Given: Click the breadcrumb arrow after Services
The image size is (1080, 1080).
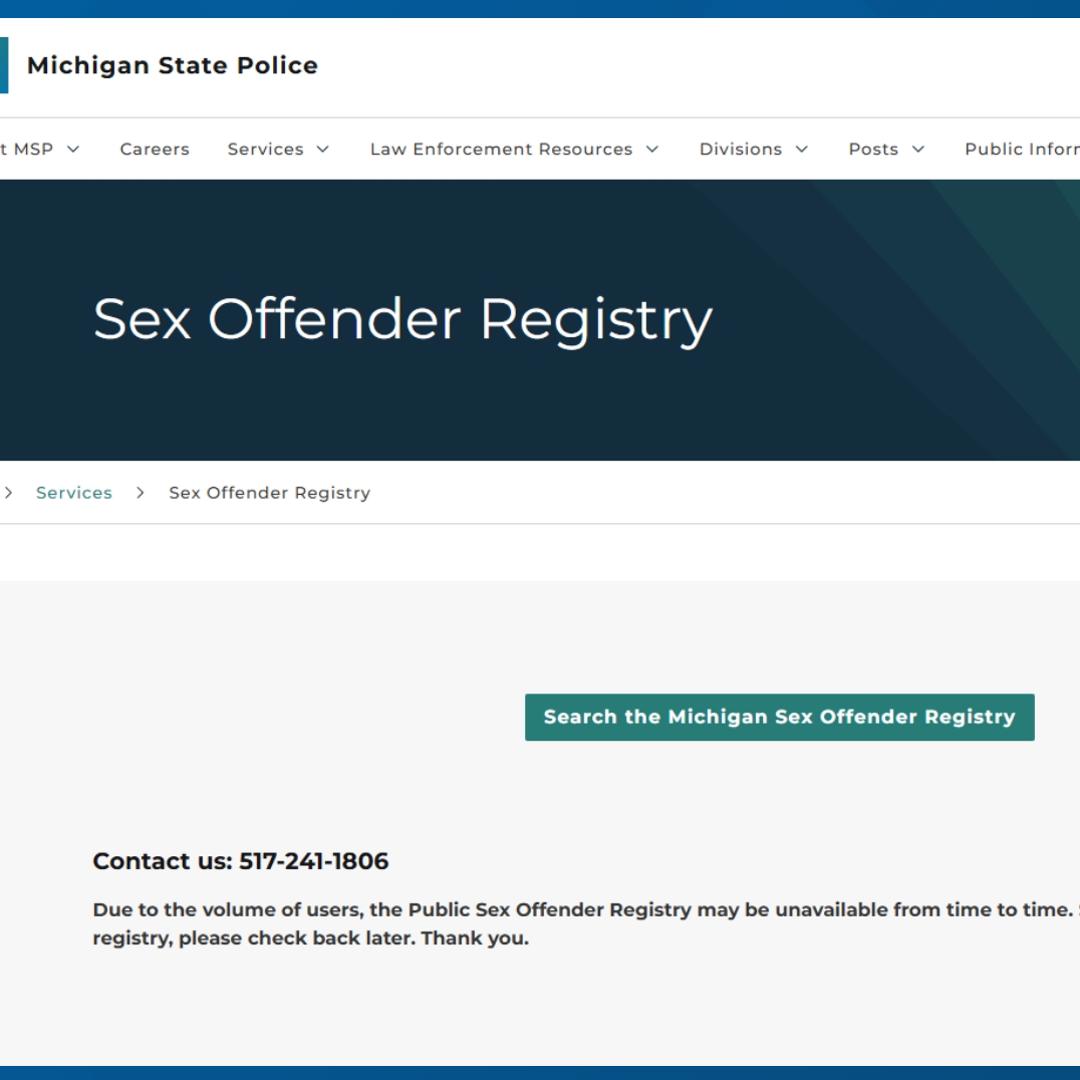Looking at the screenshot, I should pyautogui.click(x=140, y=492).
